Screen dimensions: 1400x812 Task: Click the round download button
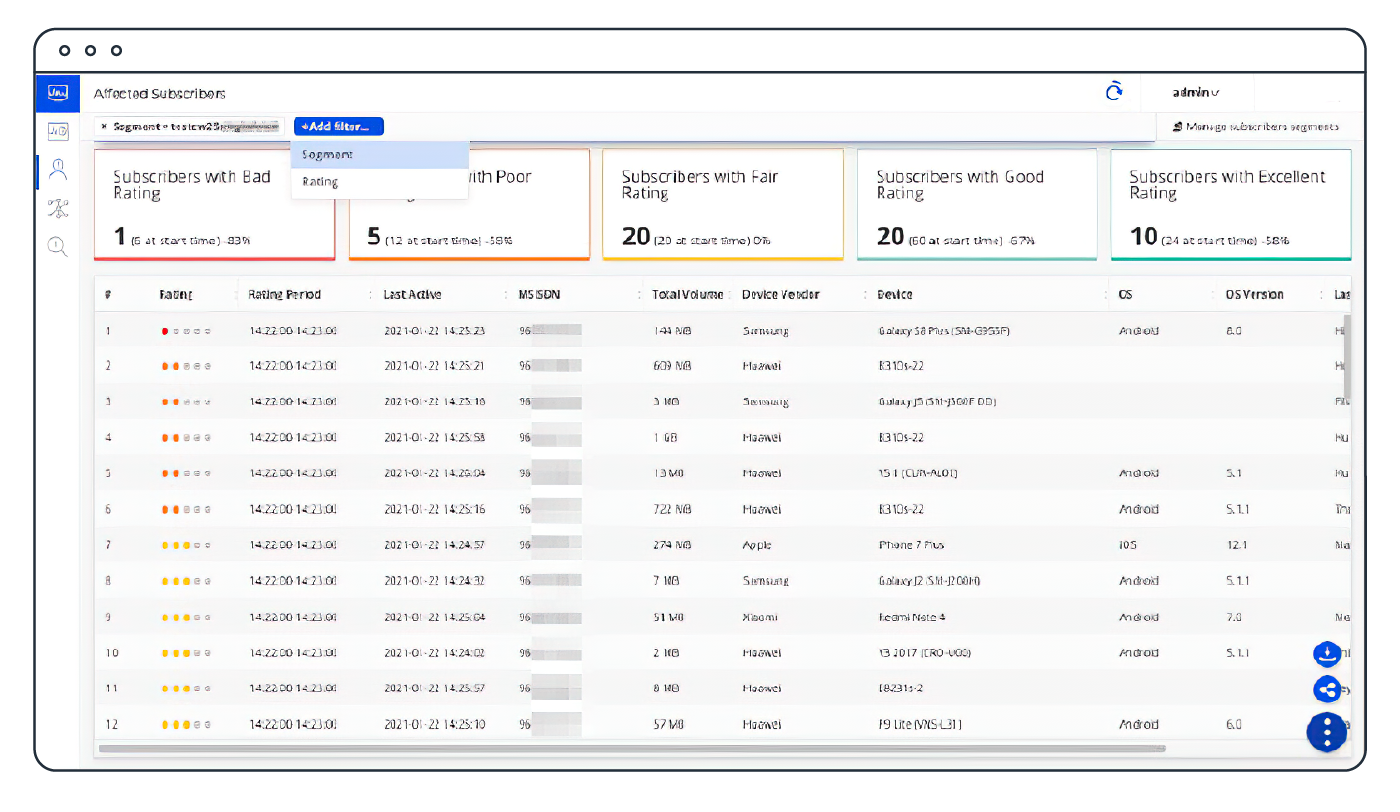click(x=1327, y=654)
